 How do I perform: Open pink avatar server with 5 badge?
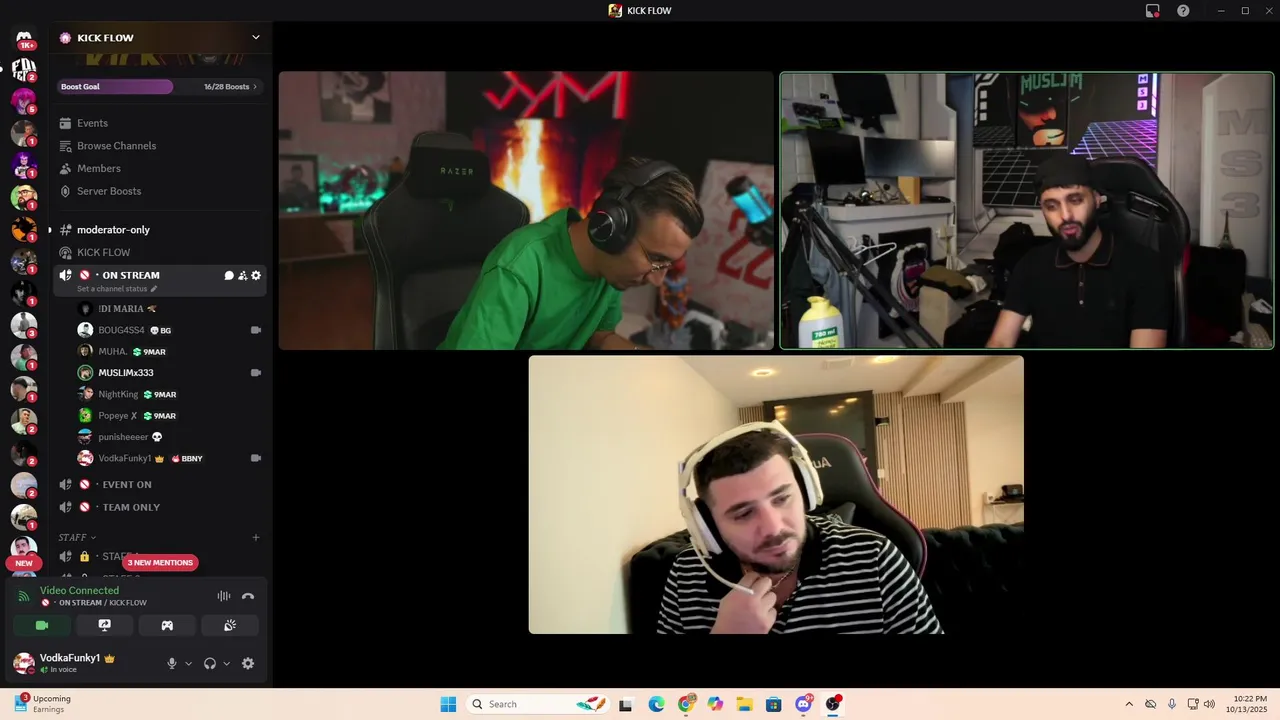(x=24, y=101)
